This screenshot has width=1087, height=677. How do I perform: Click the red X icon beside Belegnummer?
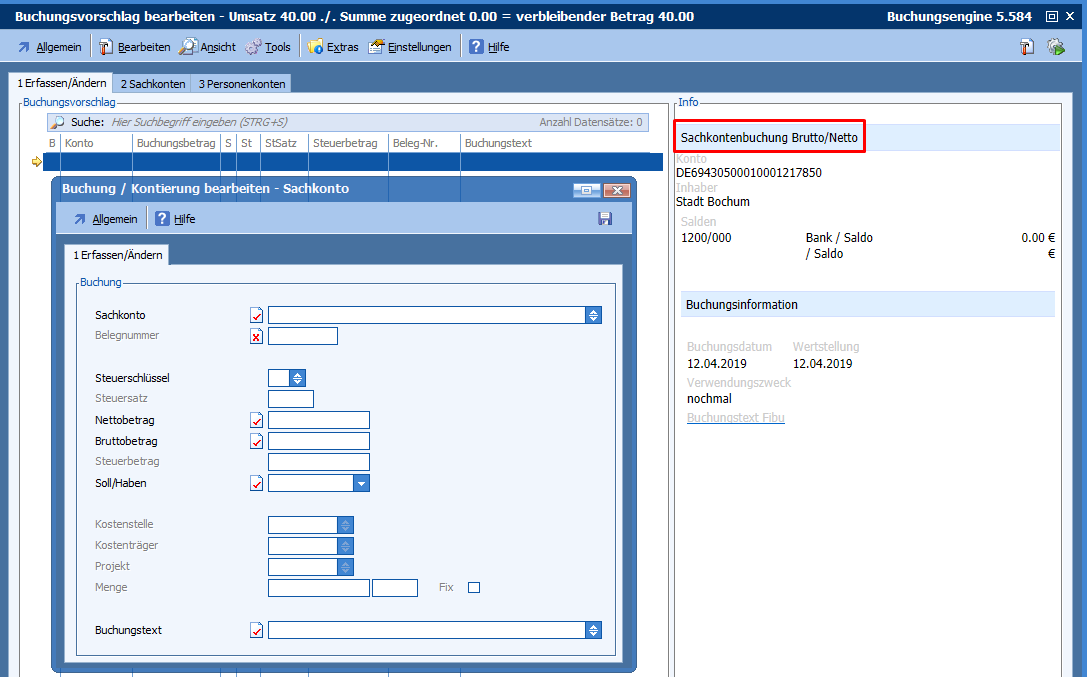pyautogui.click(x=257, y=336)
